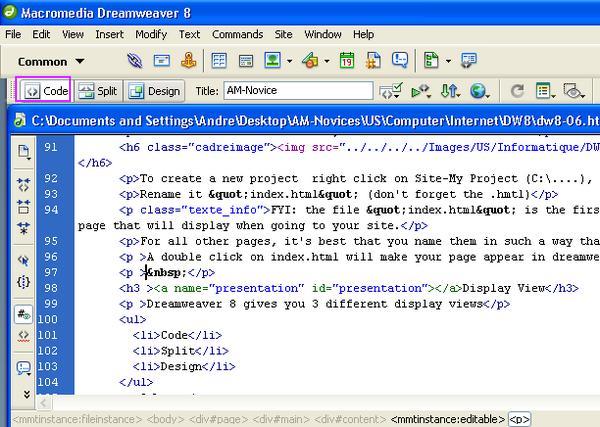The height and width of the screenshot is (427, 600).
Task: Open the Validate Markup menu
Action: 421,91
